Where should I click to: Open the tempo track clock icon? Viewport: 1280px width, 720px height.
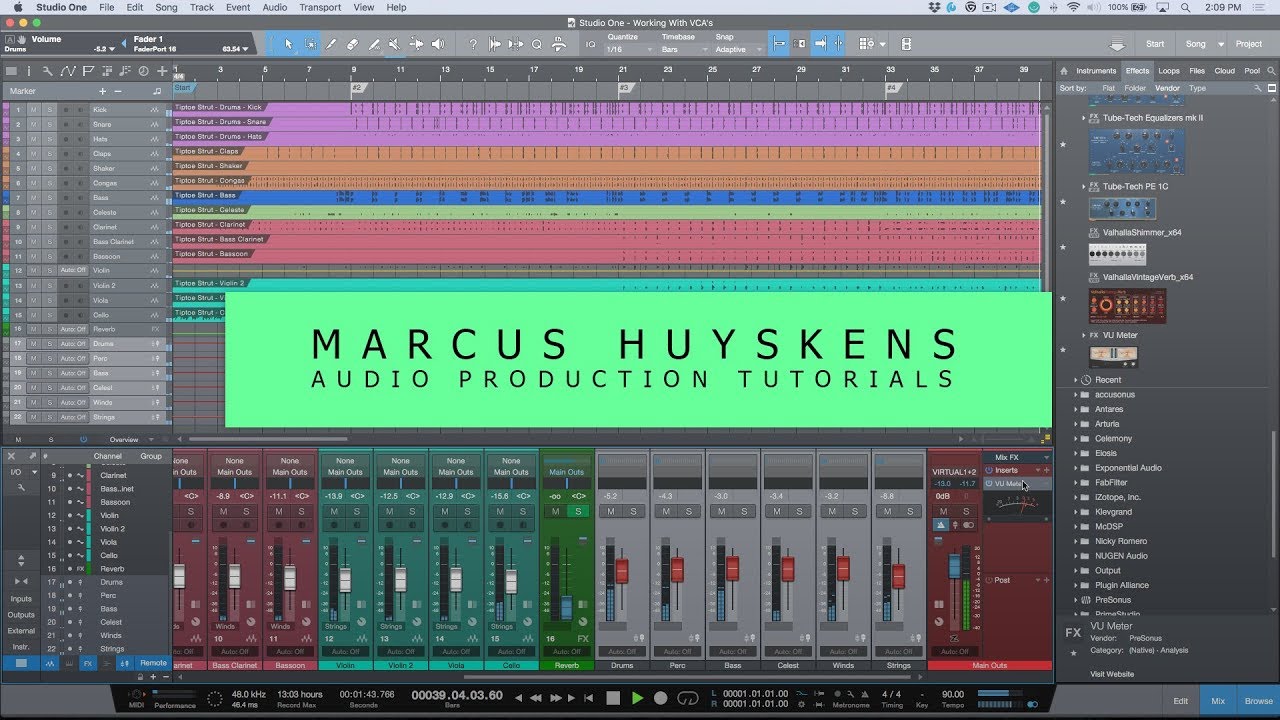143,71
